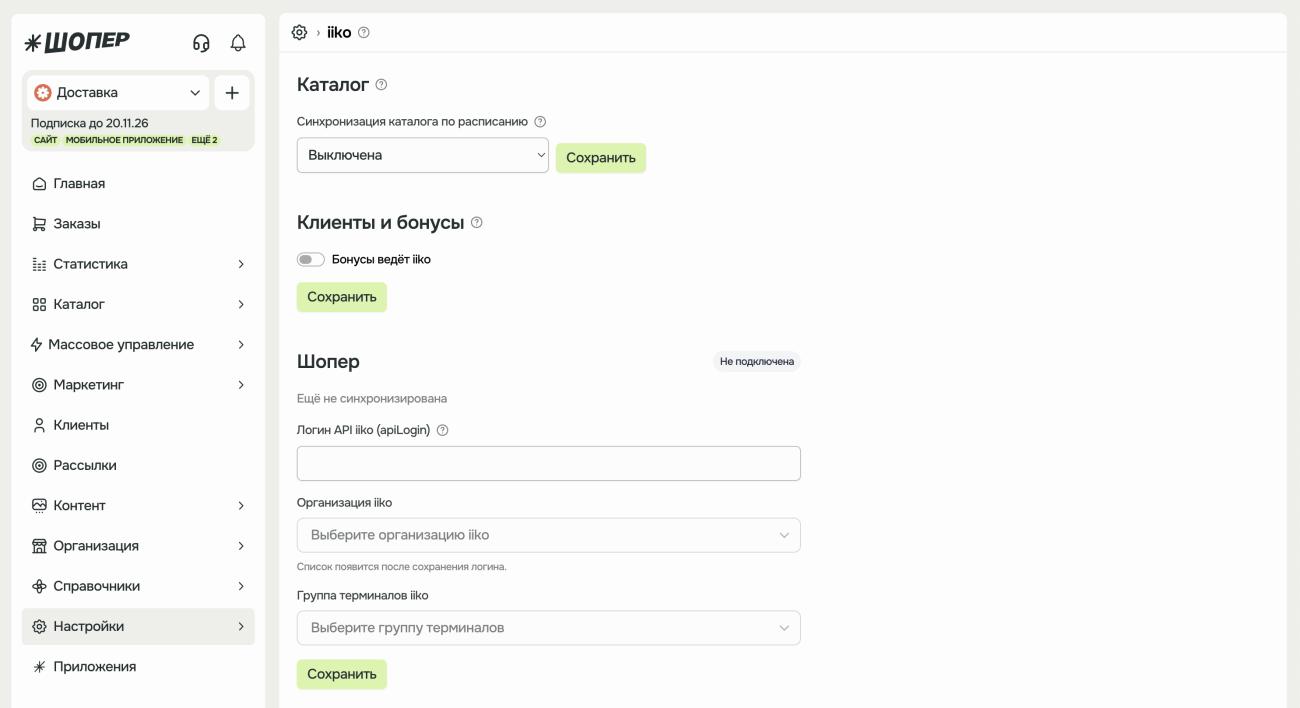
Task: Click the Главная home icon
Action: click(39, 184)
